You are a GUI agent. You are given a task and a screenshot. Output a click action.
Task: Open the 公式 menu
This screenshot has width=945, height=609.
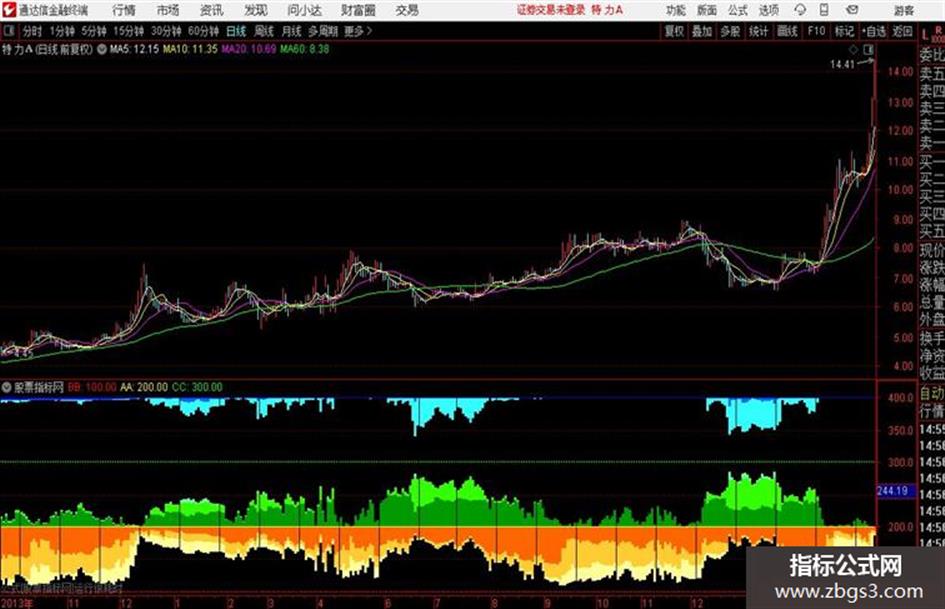[738, 10]
